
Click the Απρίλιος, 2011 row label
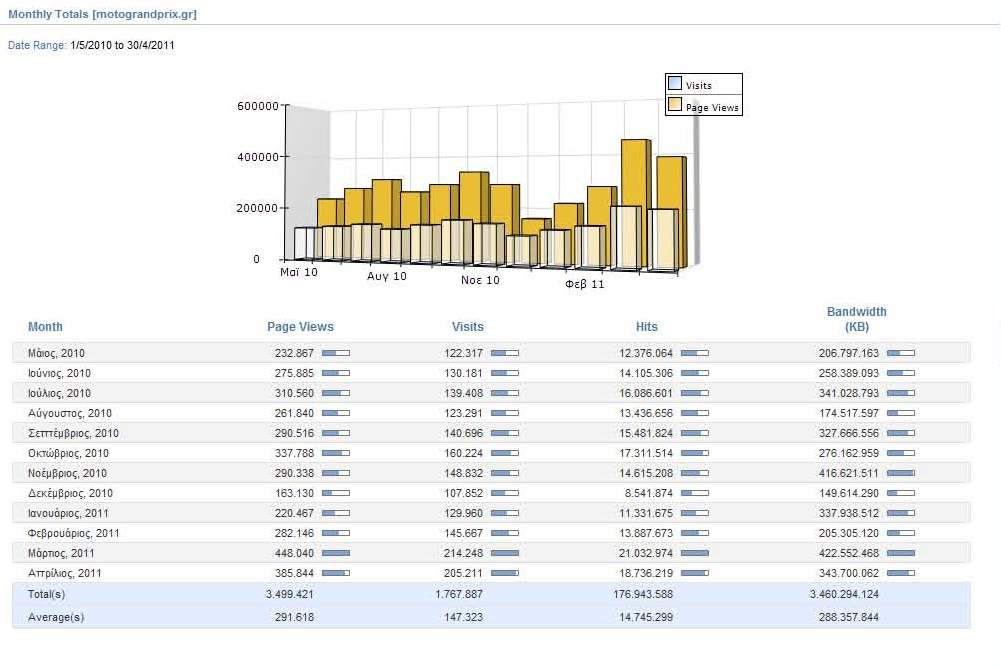[64, 573]
